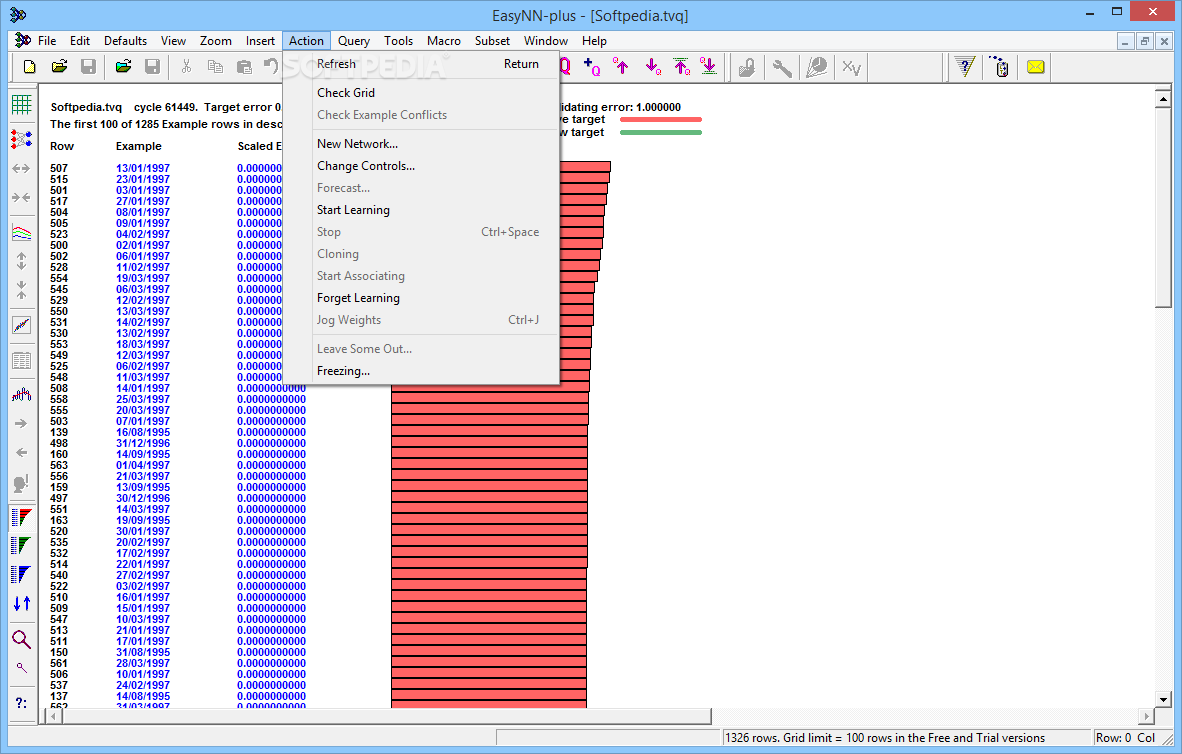This screenshot has height=754, width=1182.
Task: Click the yellow envelope mail icon
Action: [1036, 67]
